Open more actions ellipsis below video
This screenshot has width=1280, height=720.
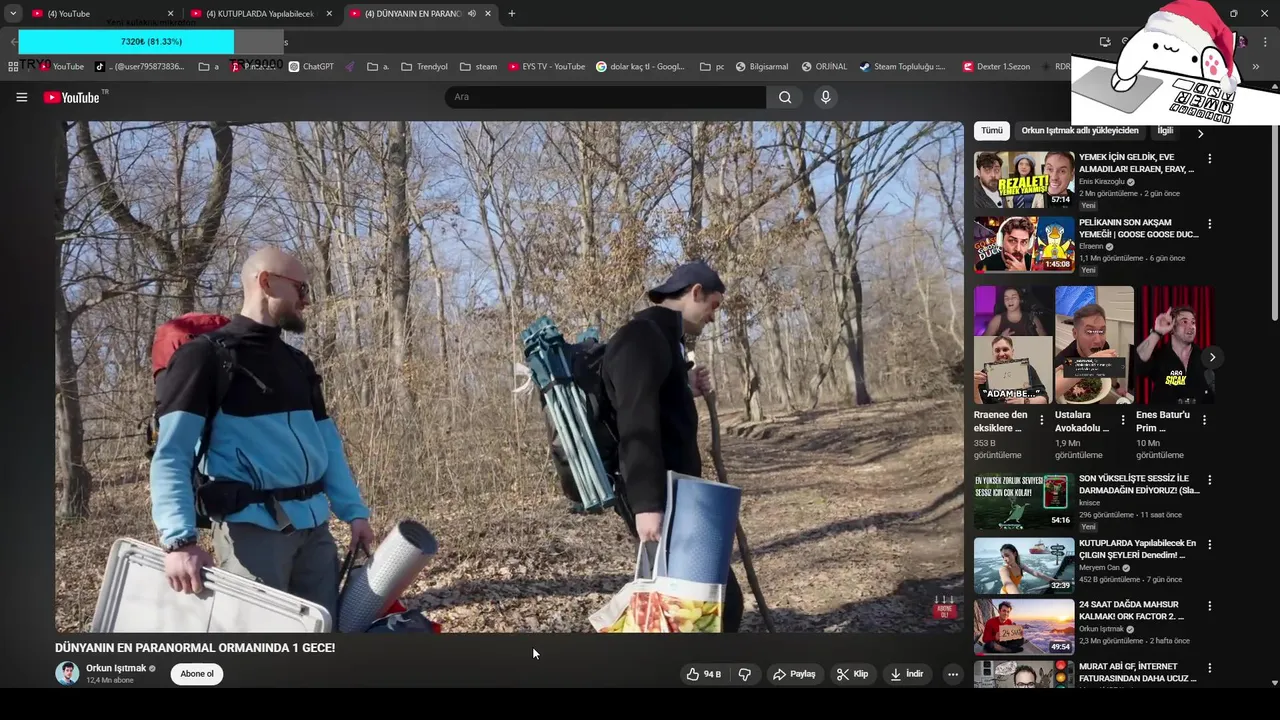pos(953,674)
